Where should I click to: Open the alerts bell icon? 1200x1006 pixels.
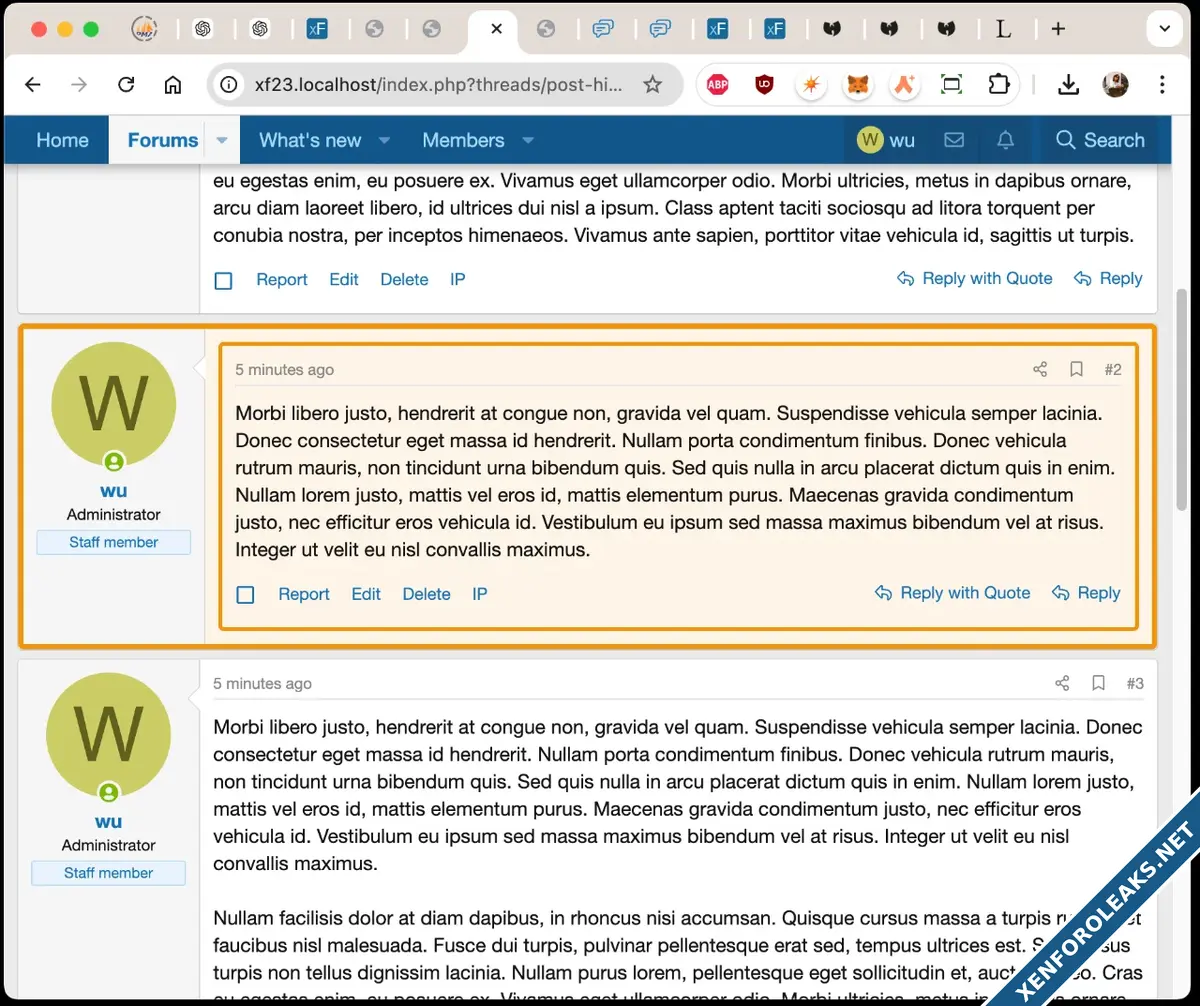tap(1005, 140)
